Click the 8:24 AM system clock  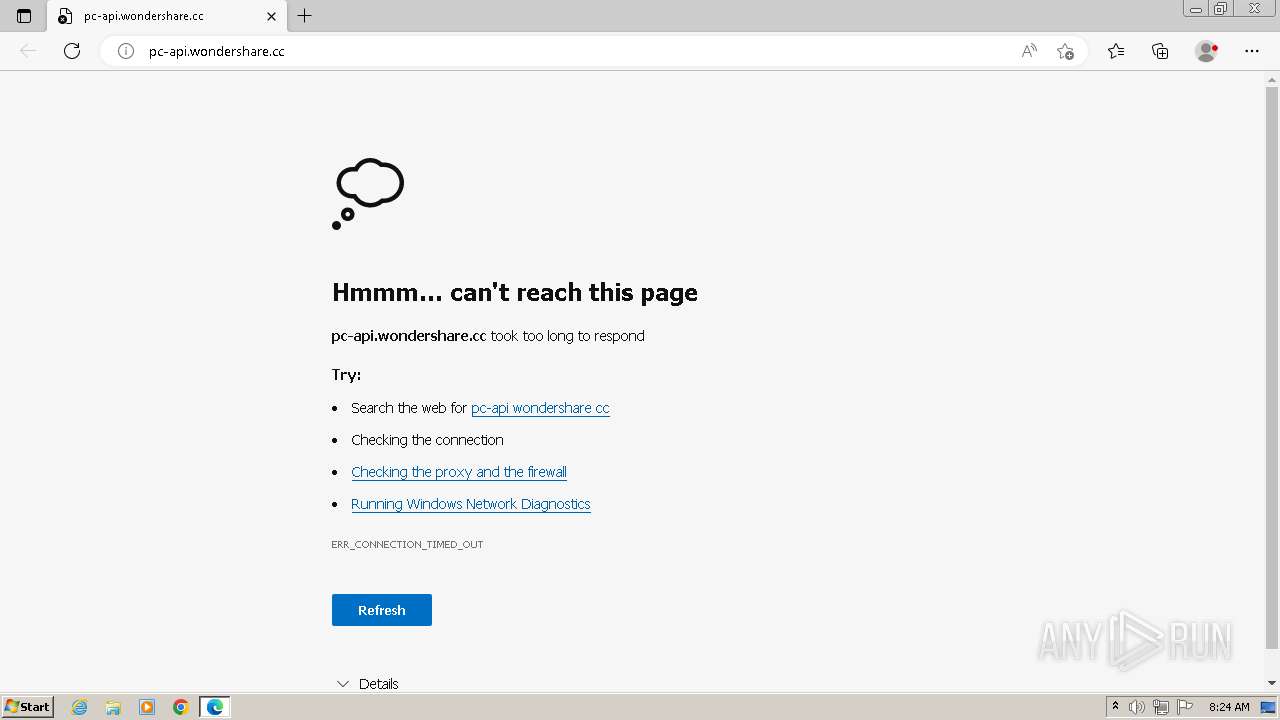(x=1229, y=707)
